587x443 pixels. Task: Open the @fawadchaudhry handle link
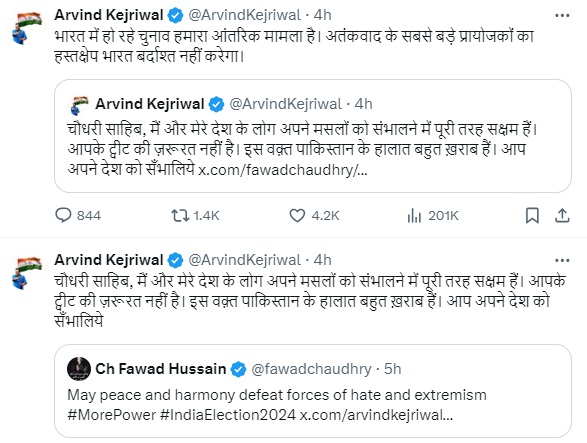pyautogui.click(x=311, y=369)
